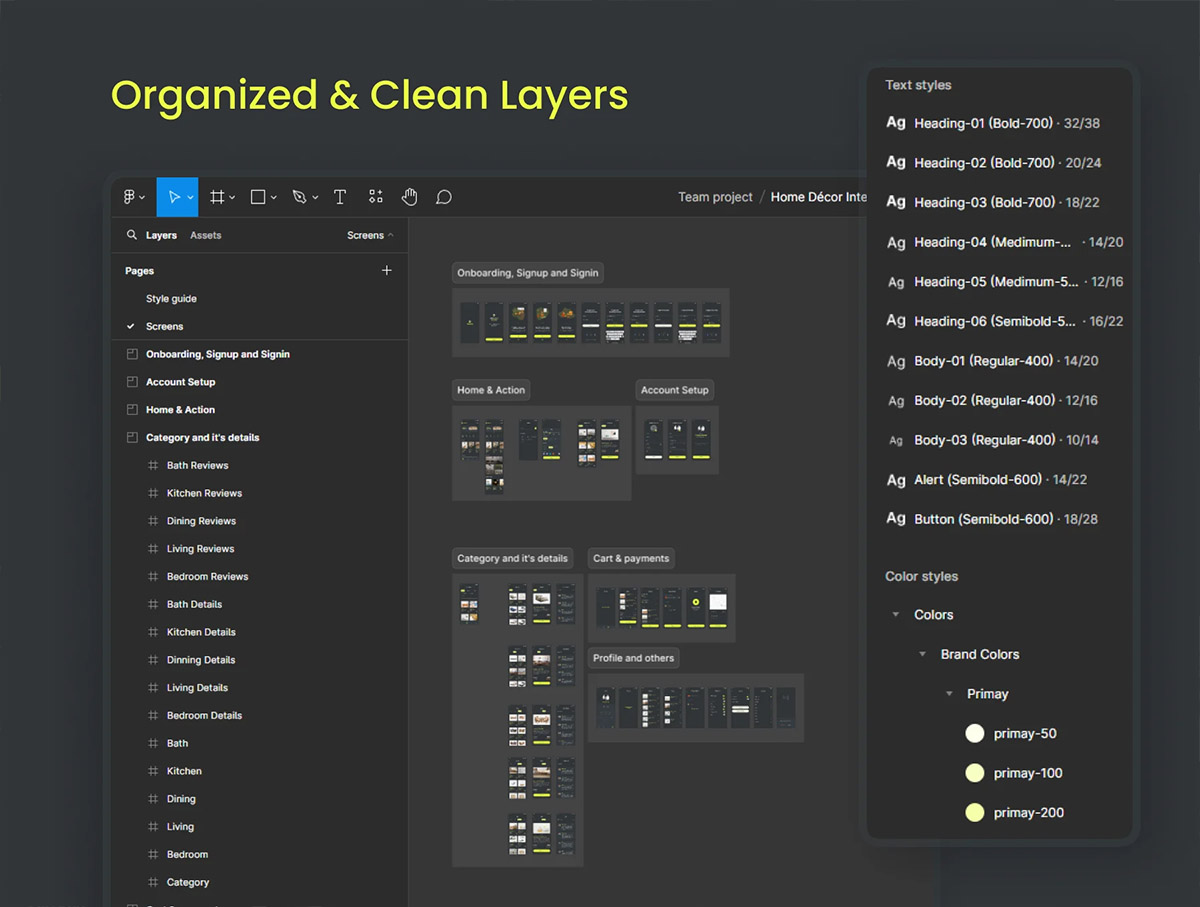Select the Comment tool
The width and height of the screenshot is (1200, 907).
point(444,197)
